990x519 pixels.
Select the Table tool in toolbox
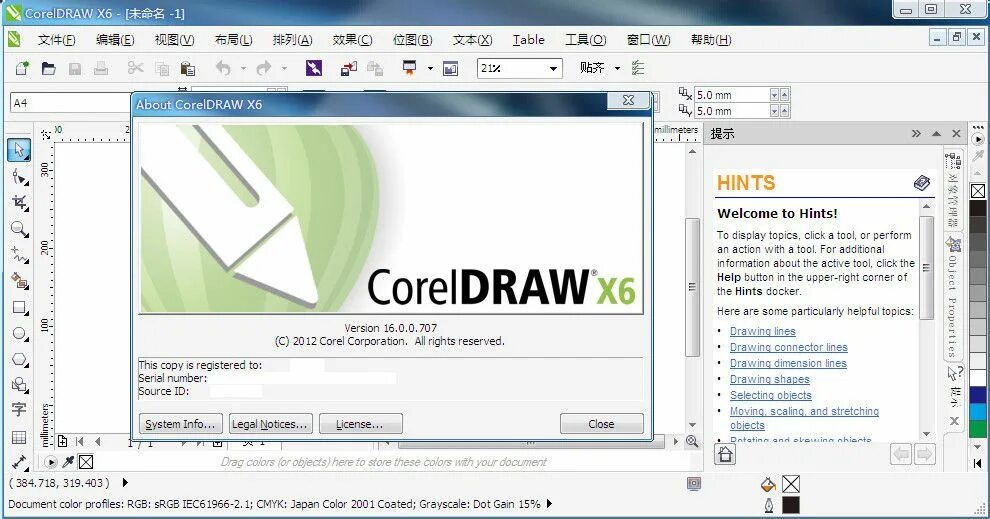click(x=20, y=437)
